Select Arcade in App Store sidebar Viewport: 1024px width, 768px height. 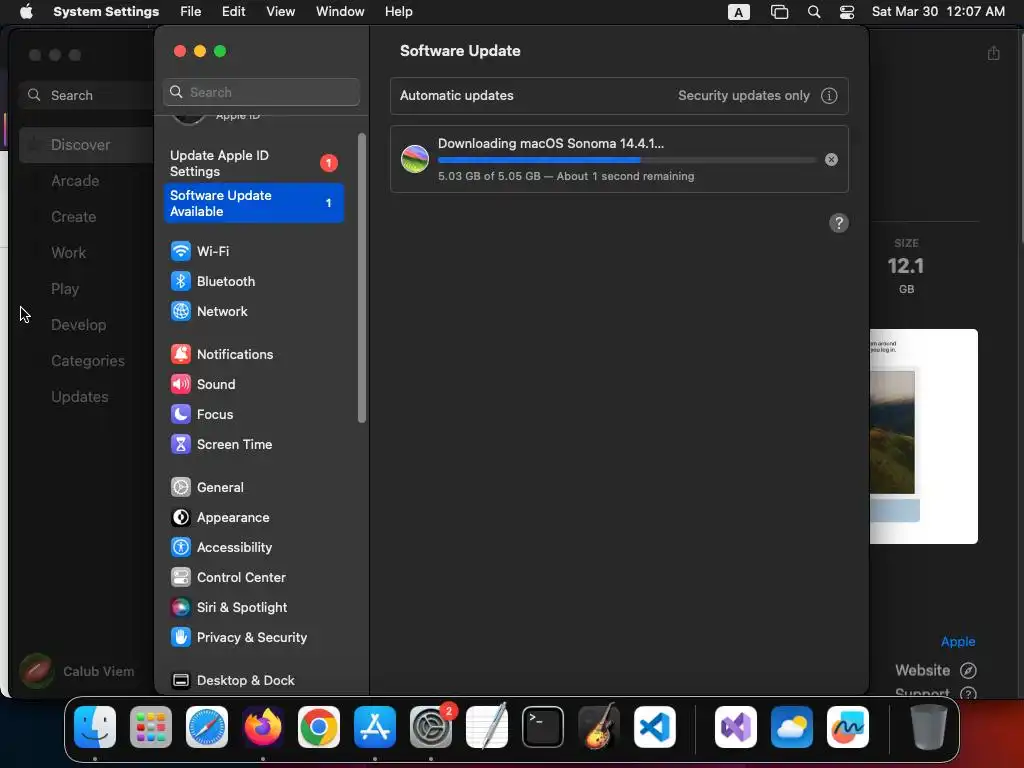pyautogui.click(x=75, y=181)
